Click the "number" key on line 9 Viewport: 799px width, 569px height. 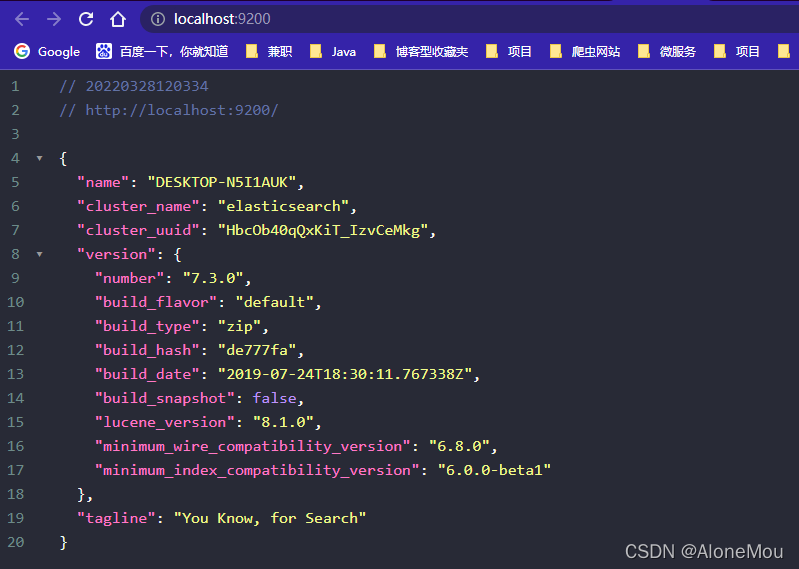[x=129, y=278]
